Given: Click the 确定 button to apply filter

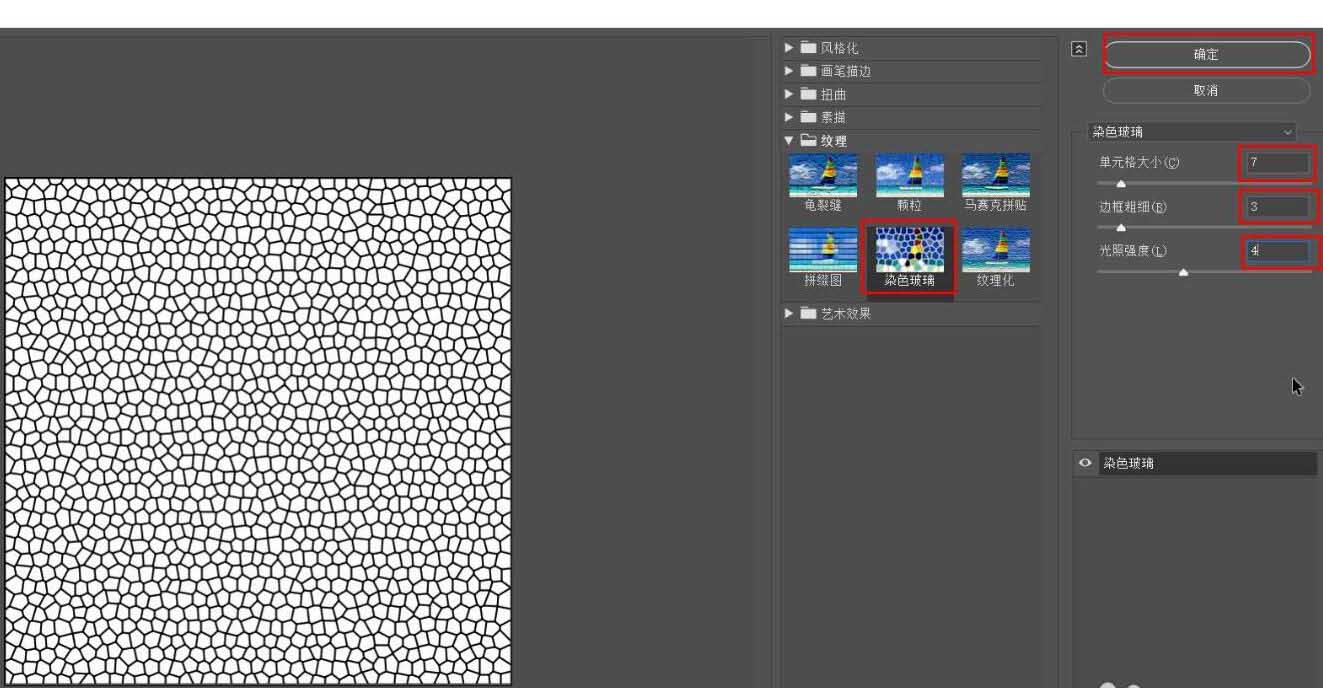Looking at the screenshot, I should click(1206, 55).
